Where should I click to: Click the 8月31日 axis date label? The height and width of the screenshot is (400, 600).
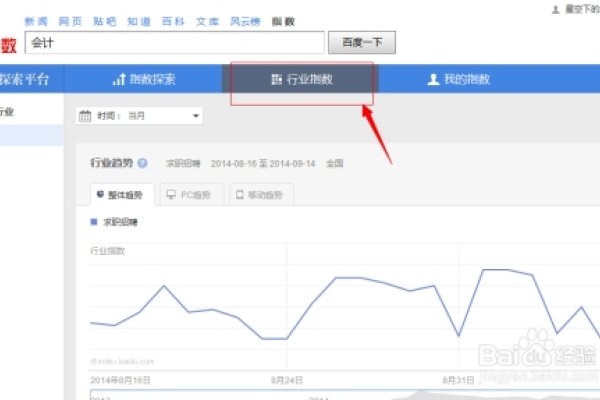point(458,380)
